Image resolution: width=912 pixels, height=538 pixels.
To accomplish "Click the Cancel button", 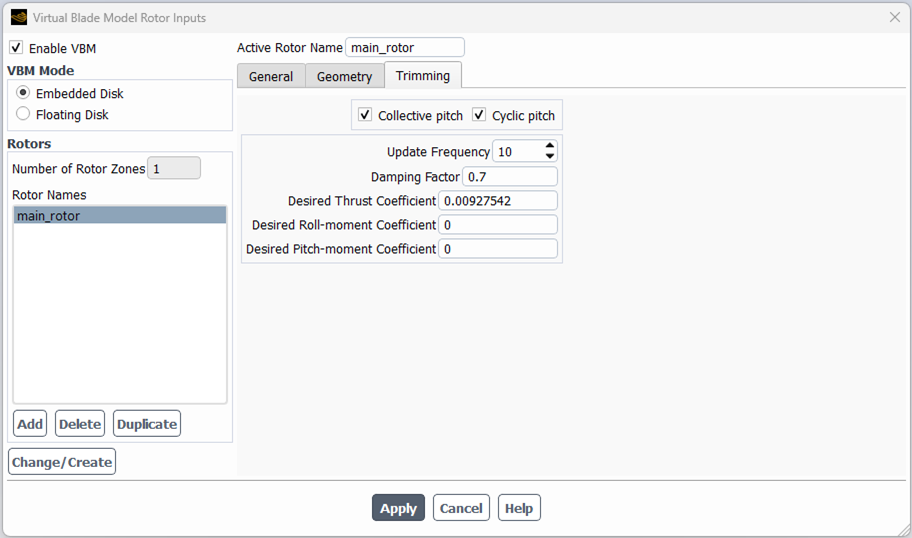I will pyautogui.click(x=461, y=508).
